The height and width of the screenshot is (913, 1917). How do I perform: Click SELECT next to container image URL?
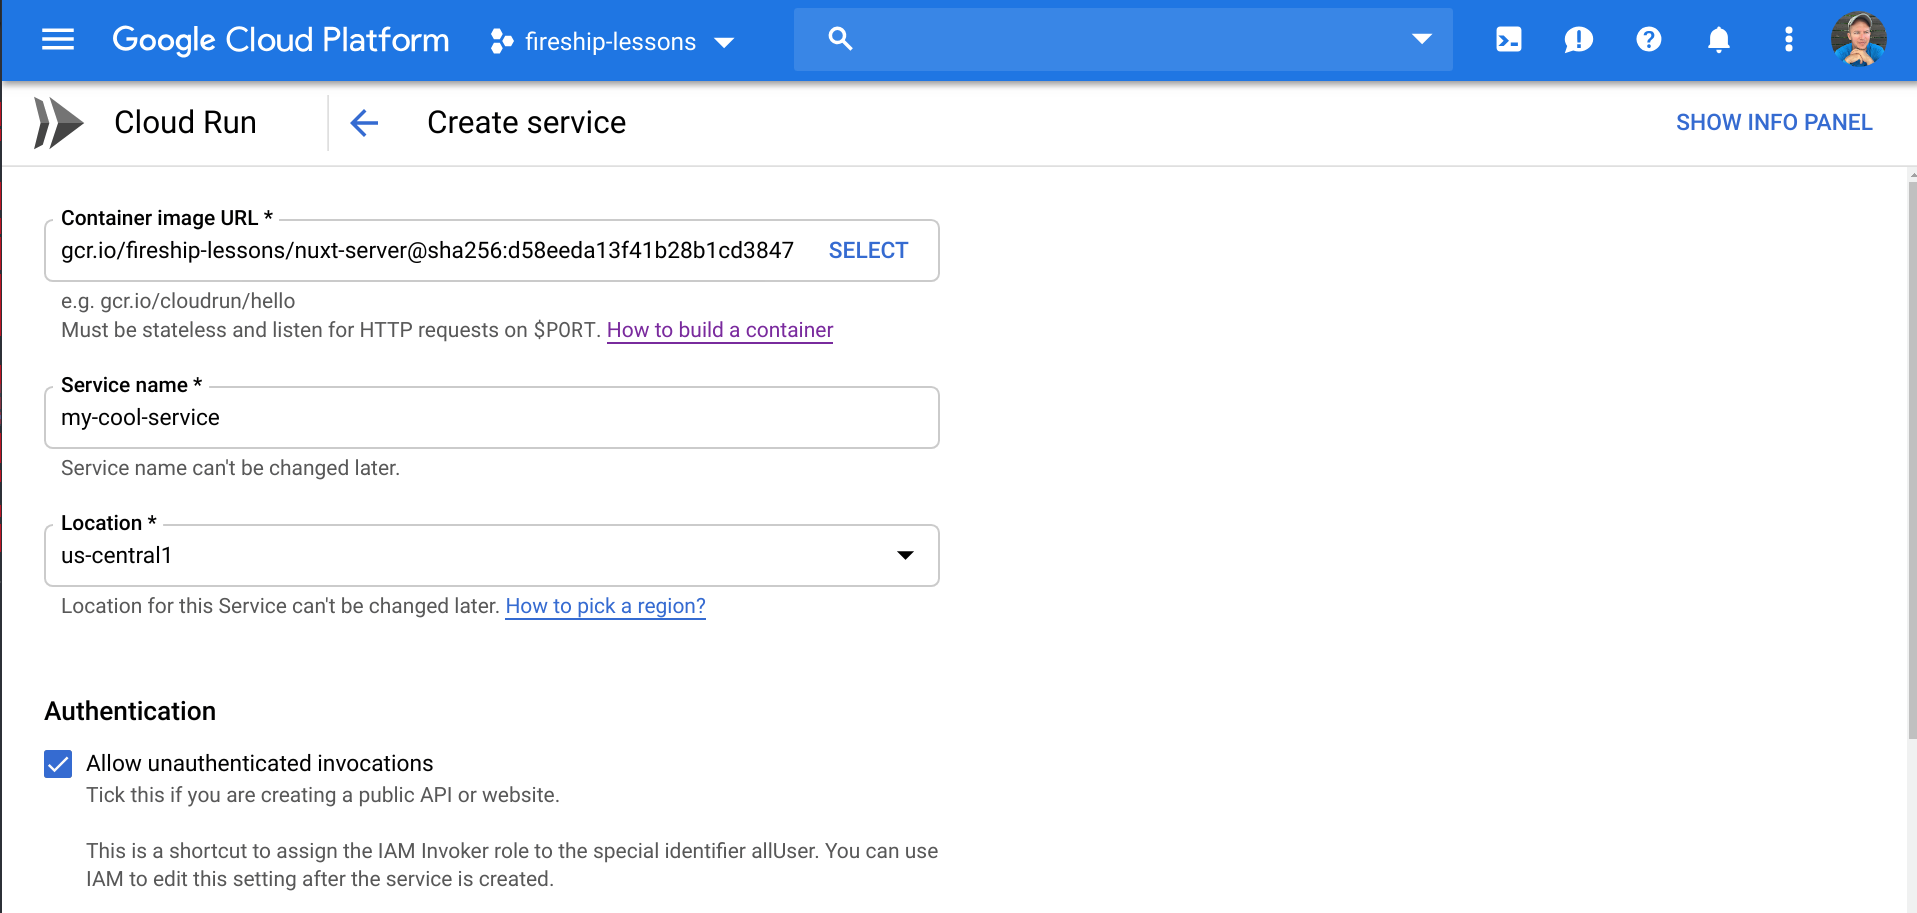[x=868, y=250]
